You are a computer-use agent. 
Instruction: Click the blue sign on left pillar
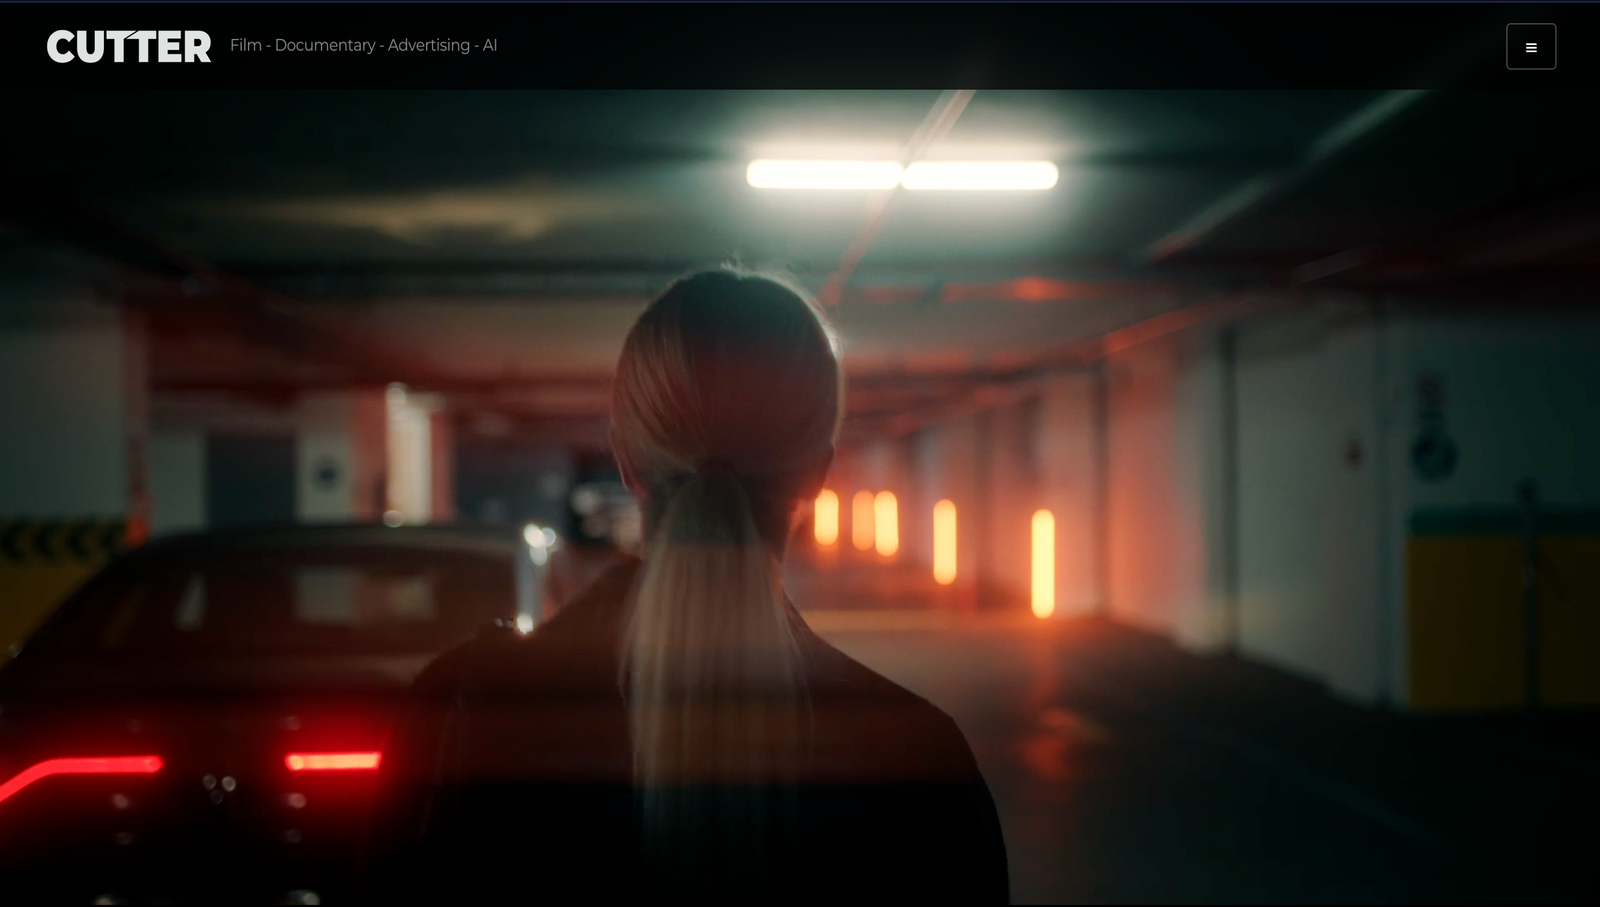point(327,473)
